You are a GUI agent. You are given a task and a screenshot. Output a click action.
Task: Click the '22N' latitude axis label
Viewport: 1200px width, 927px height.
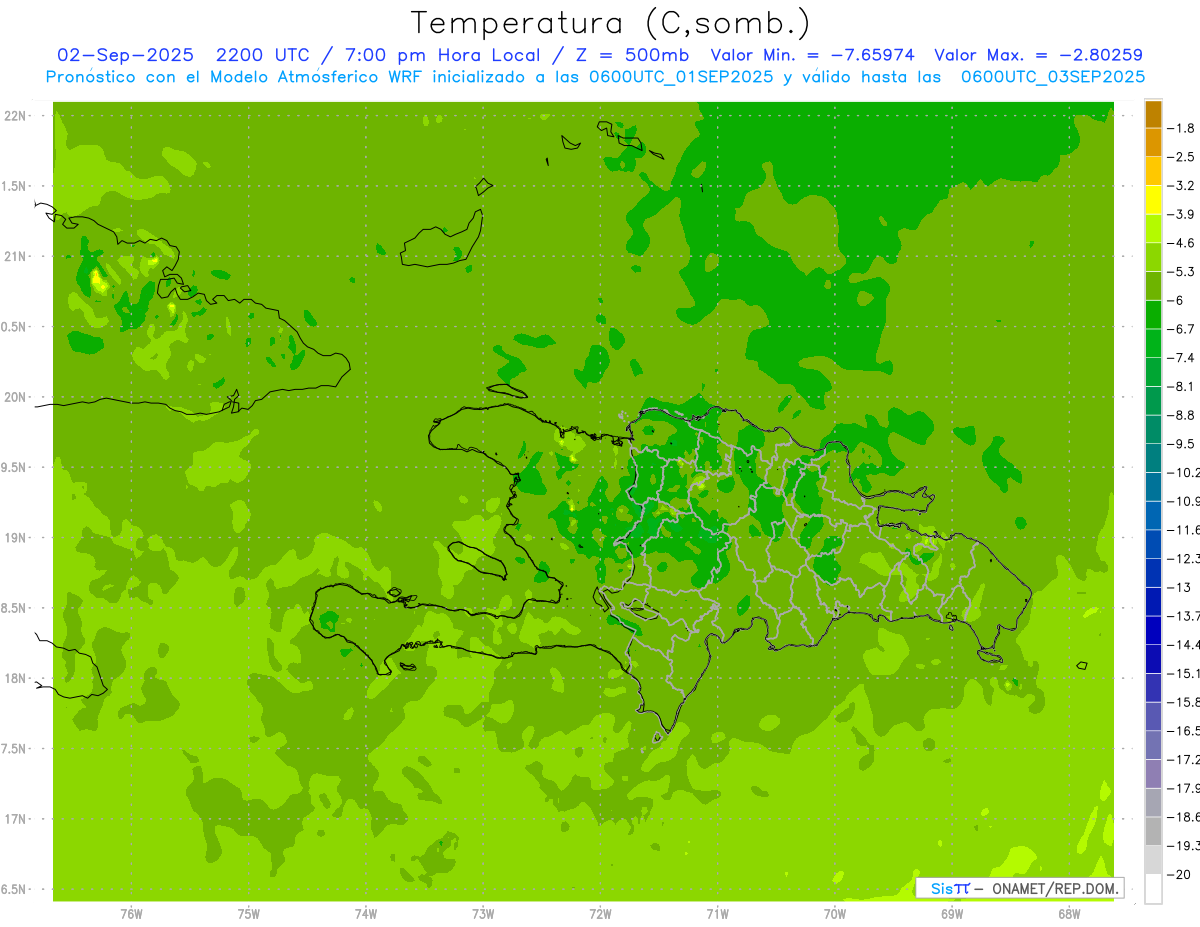[x=16, y=116]
